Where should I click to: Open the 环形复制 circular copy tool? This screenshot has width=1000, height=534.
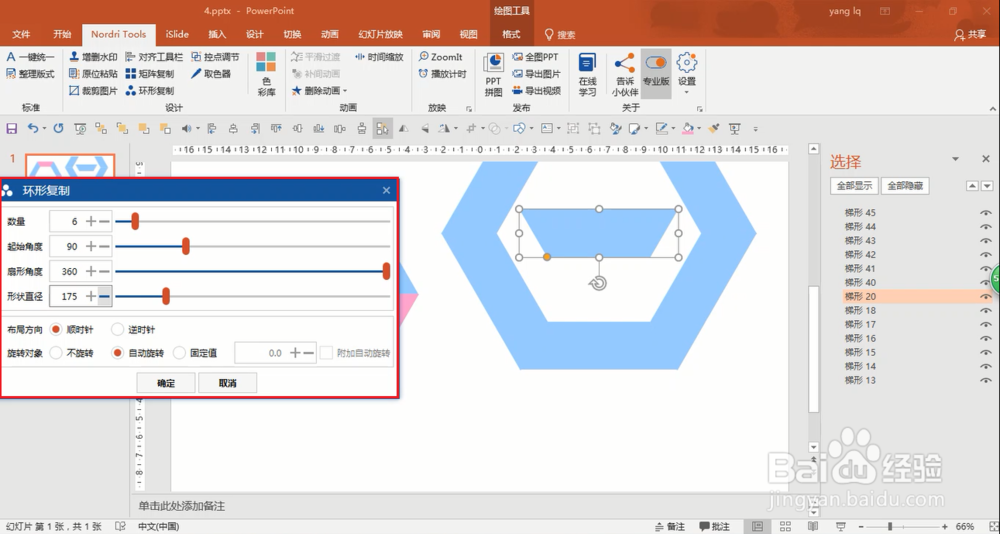(x=149, y=91)
